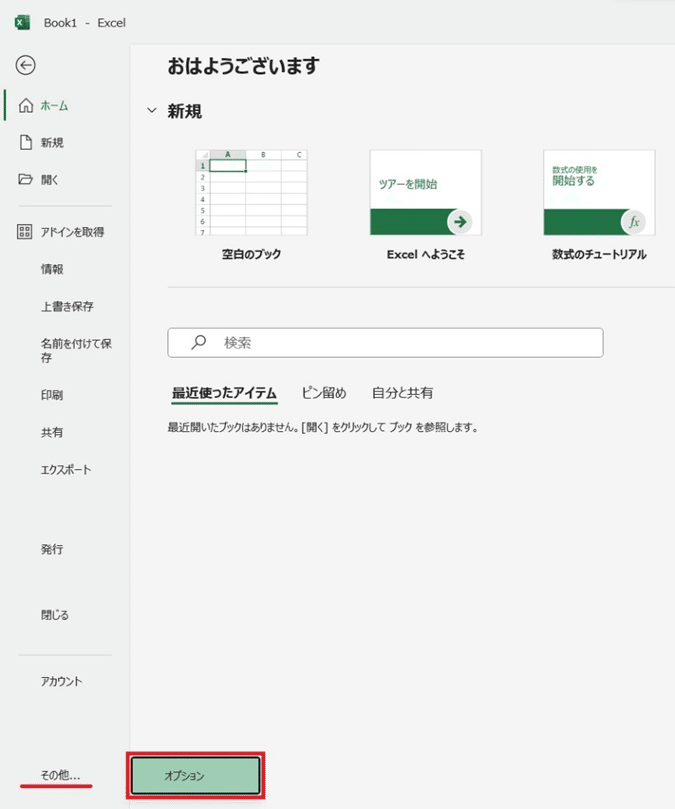Click the おはようございます greeting heading
The height and width of the screenshot is (809, 675).
243,66
